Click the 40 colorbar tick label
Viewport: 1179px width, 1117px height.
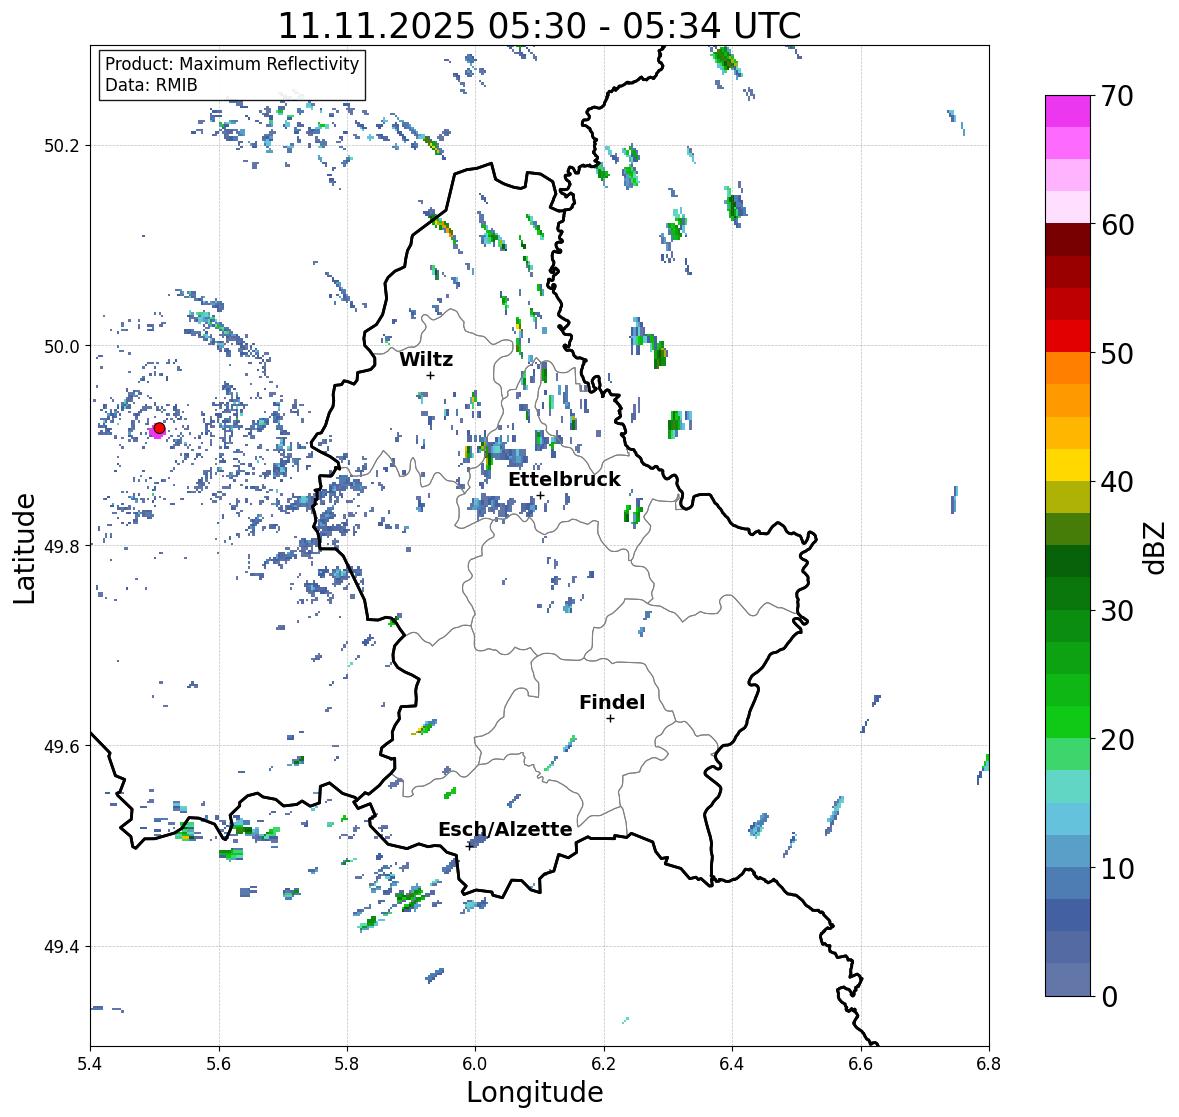point(1117,482)
